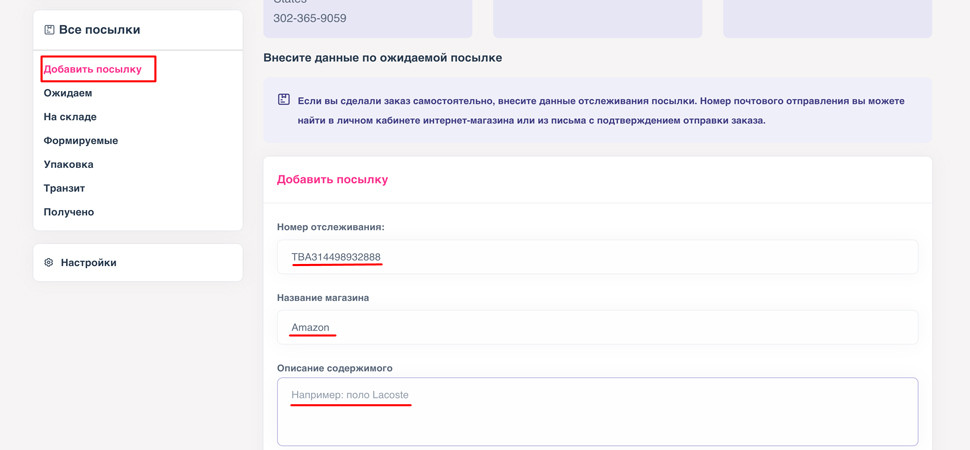Viewport: 970px width, 450px height.
Task: Open the Ожидаем parcels list
Action: click(x=68, y=93)
